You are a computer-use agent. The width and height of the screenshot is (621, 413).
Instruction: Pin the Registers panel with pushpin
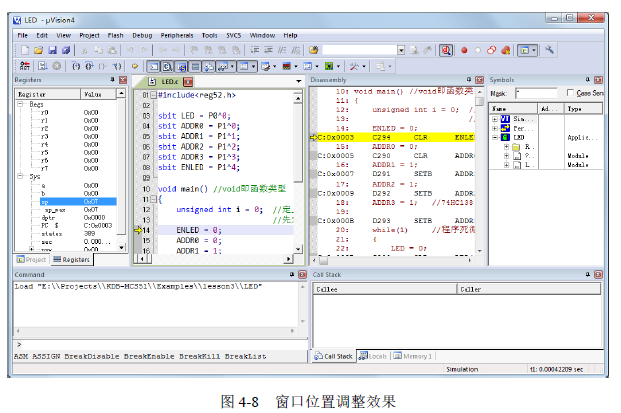[110, 79]
